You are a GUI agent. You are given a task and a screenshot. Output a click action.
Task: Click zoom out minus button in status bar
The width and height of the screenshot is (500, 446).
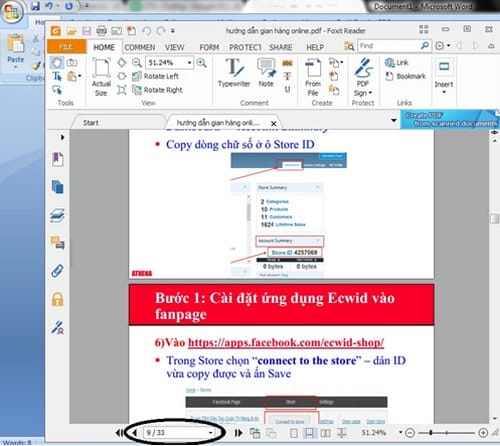pos(410,433)
